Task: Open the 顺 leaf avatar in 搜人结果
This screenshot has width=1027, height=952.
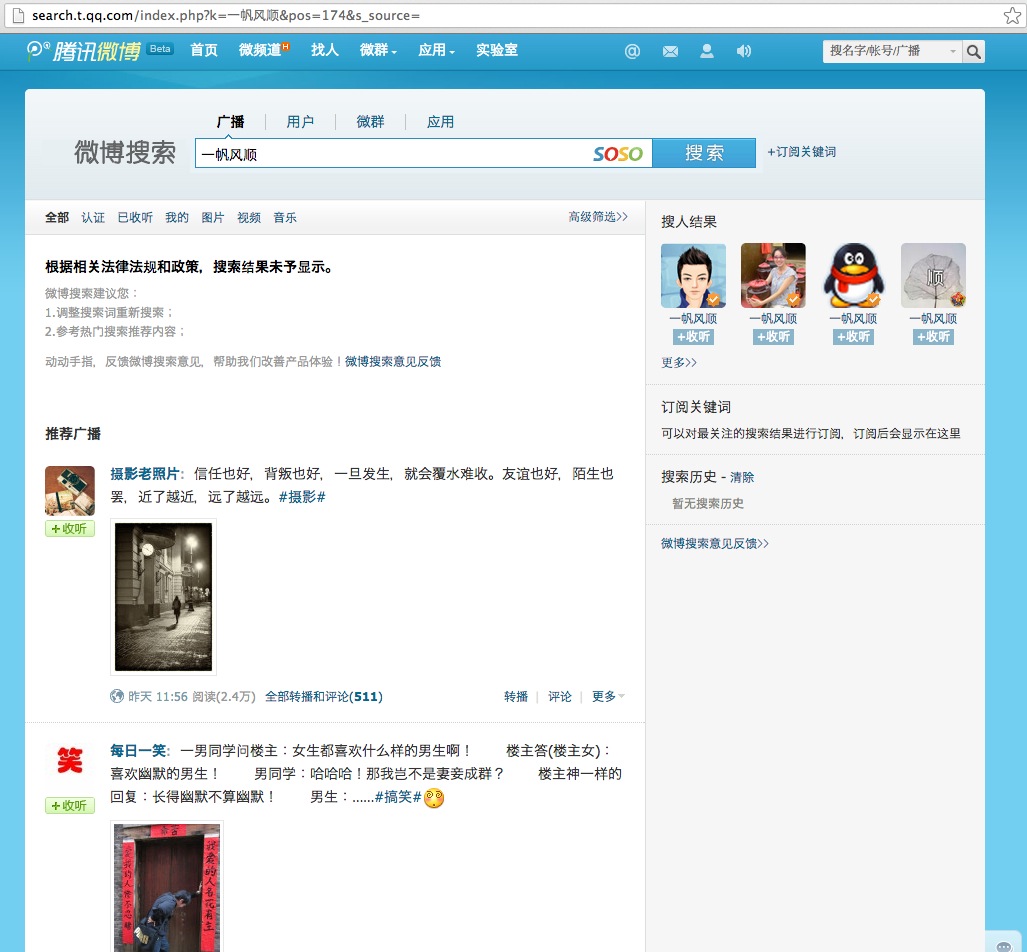Action: [933, 275]
